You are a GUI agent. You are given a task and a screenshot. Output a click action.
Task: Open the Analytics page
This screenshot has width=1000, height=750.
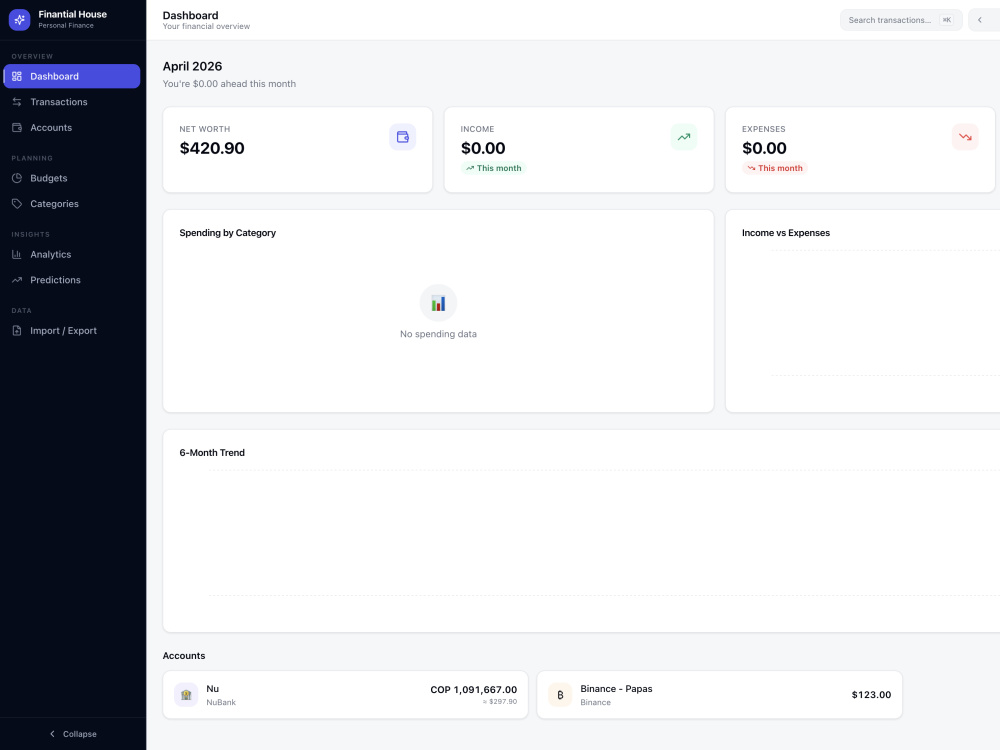pos(71,254)
